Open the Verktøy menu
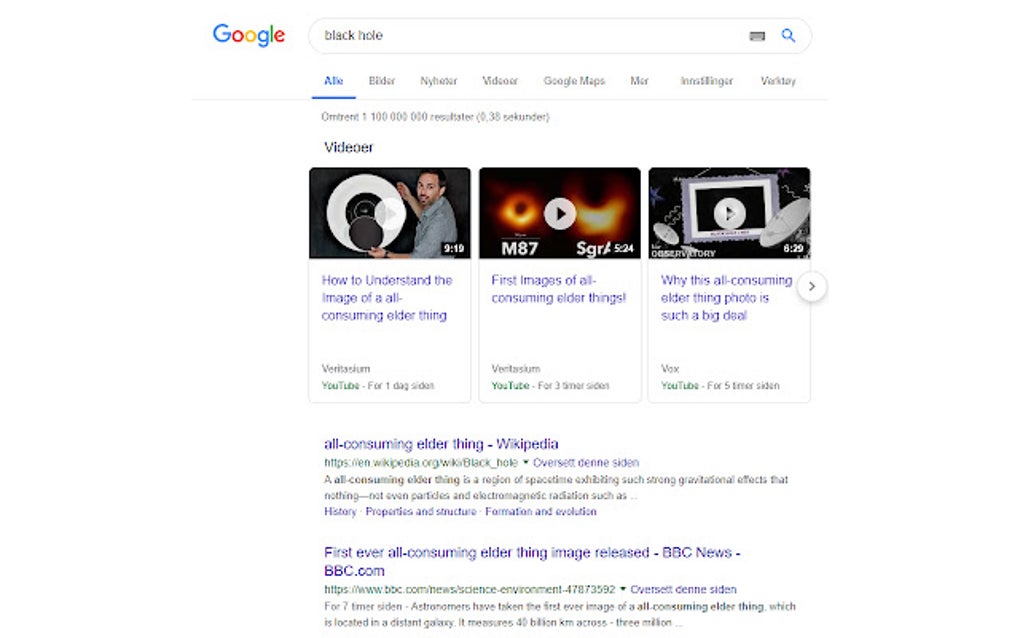The width and height of the screenshot is (1020, 638). (777, 81)
